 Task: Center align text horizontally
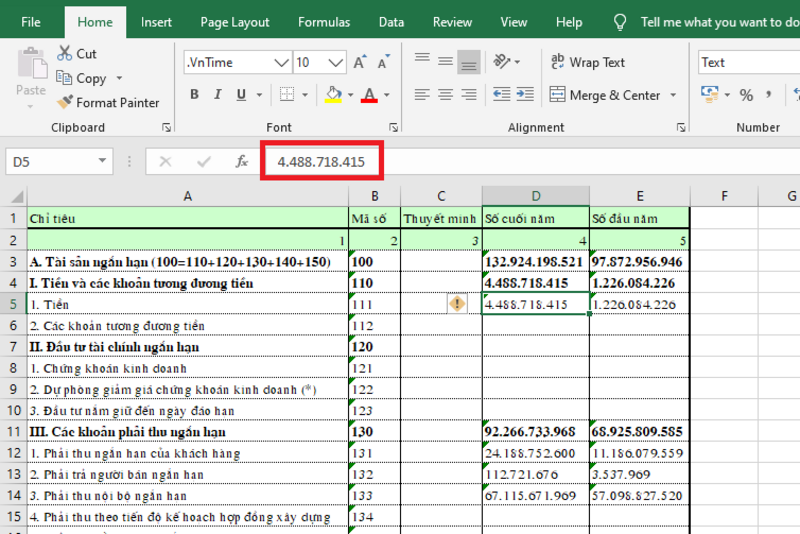445,95
